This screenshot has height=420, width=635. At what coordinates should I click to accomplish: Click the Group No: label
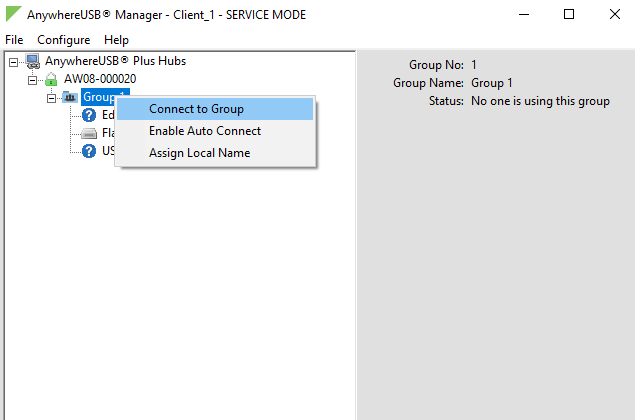click(436, 65)
